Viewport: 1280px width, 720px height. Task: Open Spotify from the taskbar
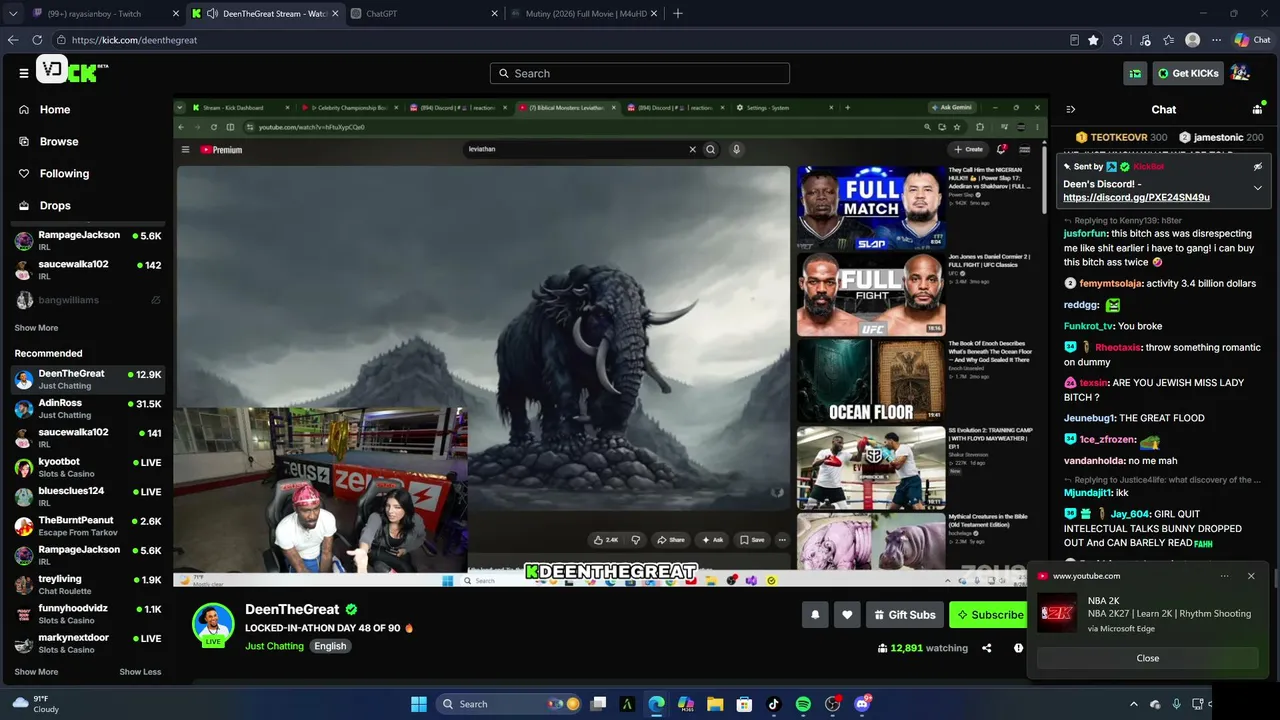tap(803, 704)
